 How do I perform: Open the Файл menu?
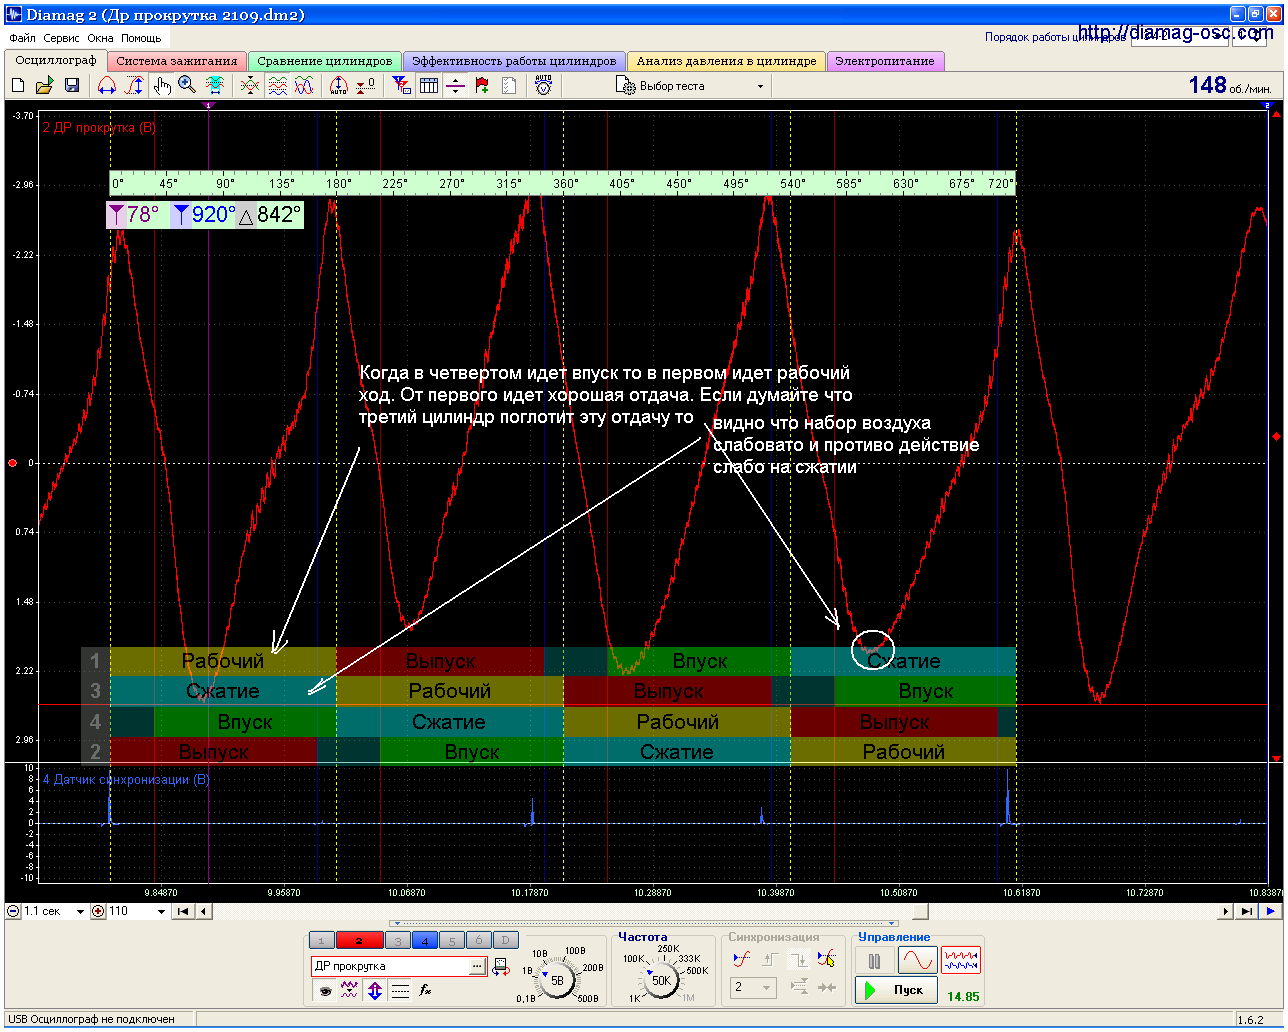[22, 38]
